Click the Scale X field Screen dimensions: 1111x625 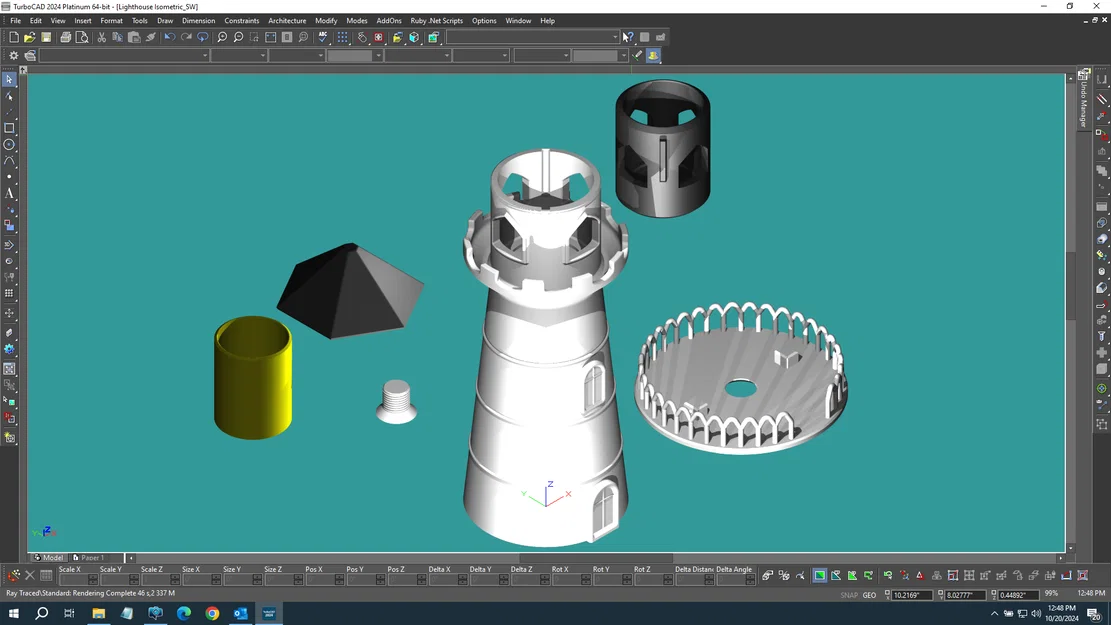point(72,580)
